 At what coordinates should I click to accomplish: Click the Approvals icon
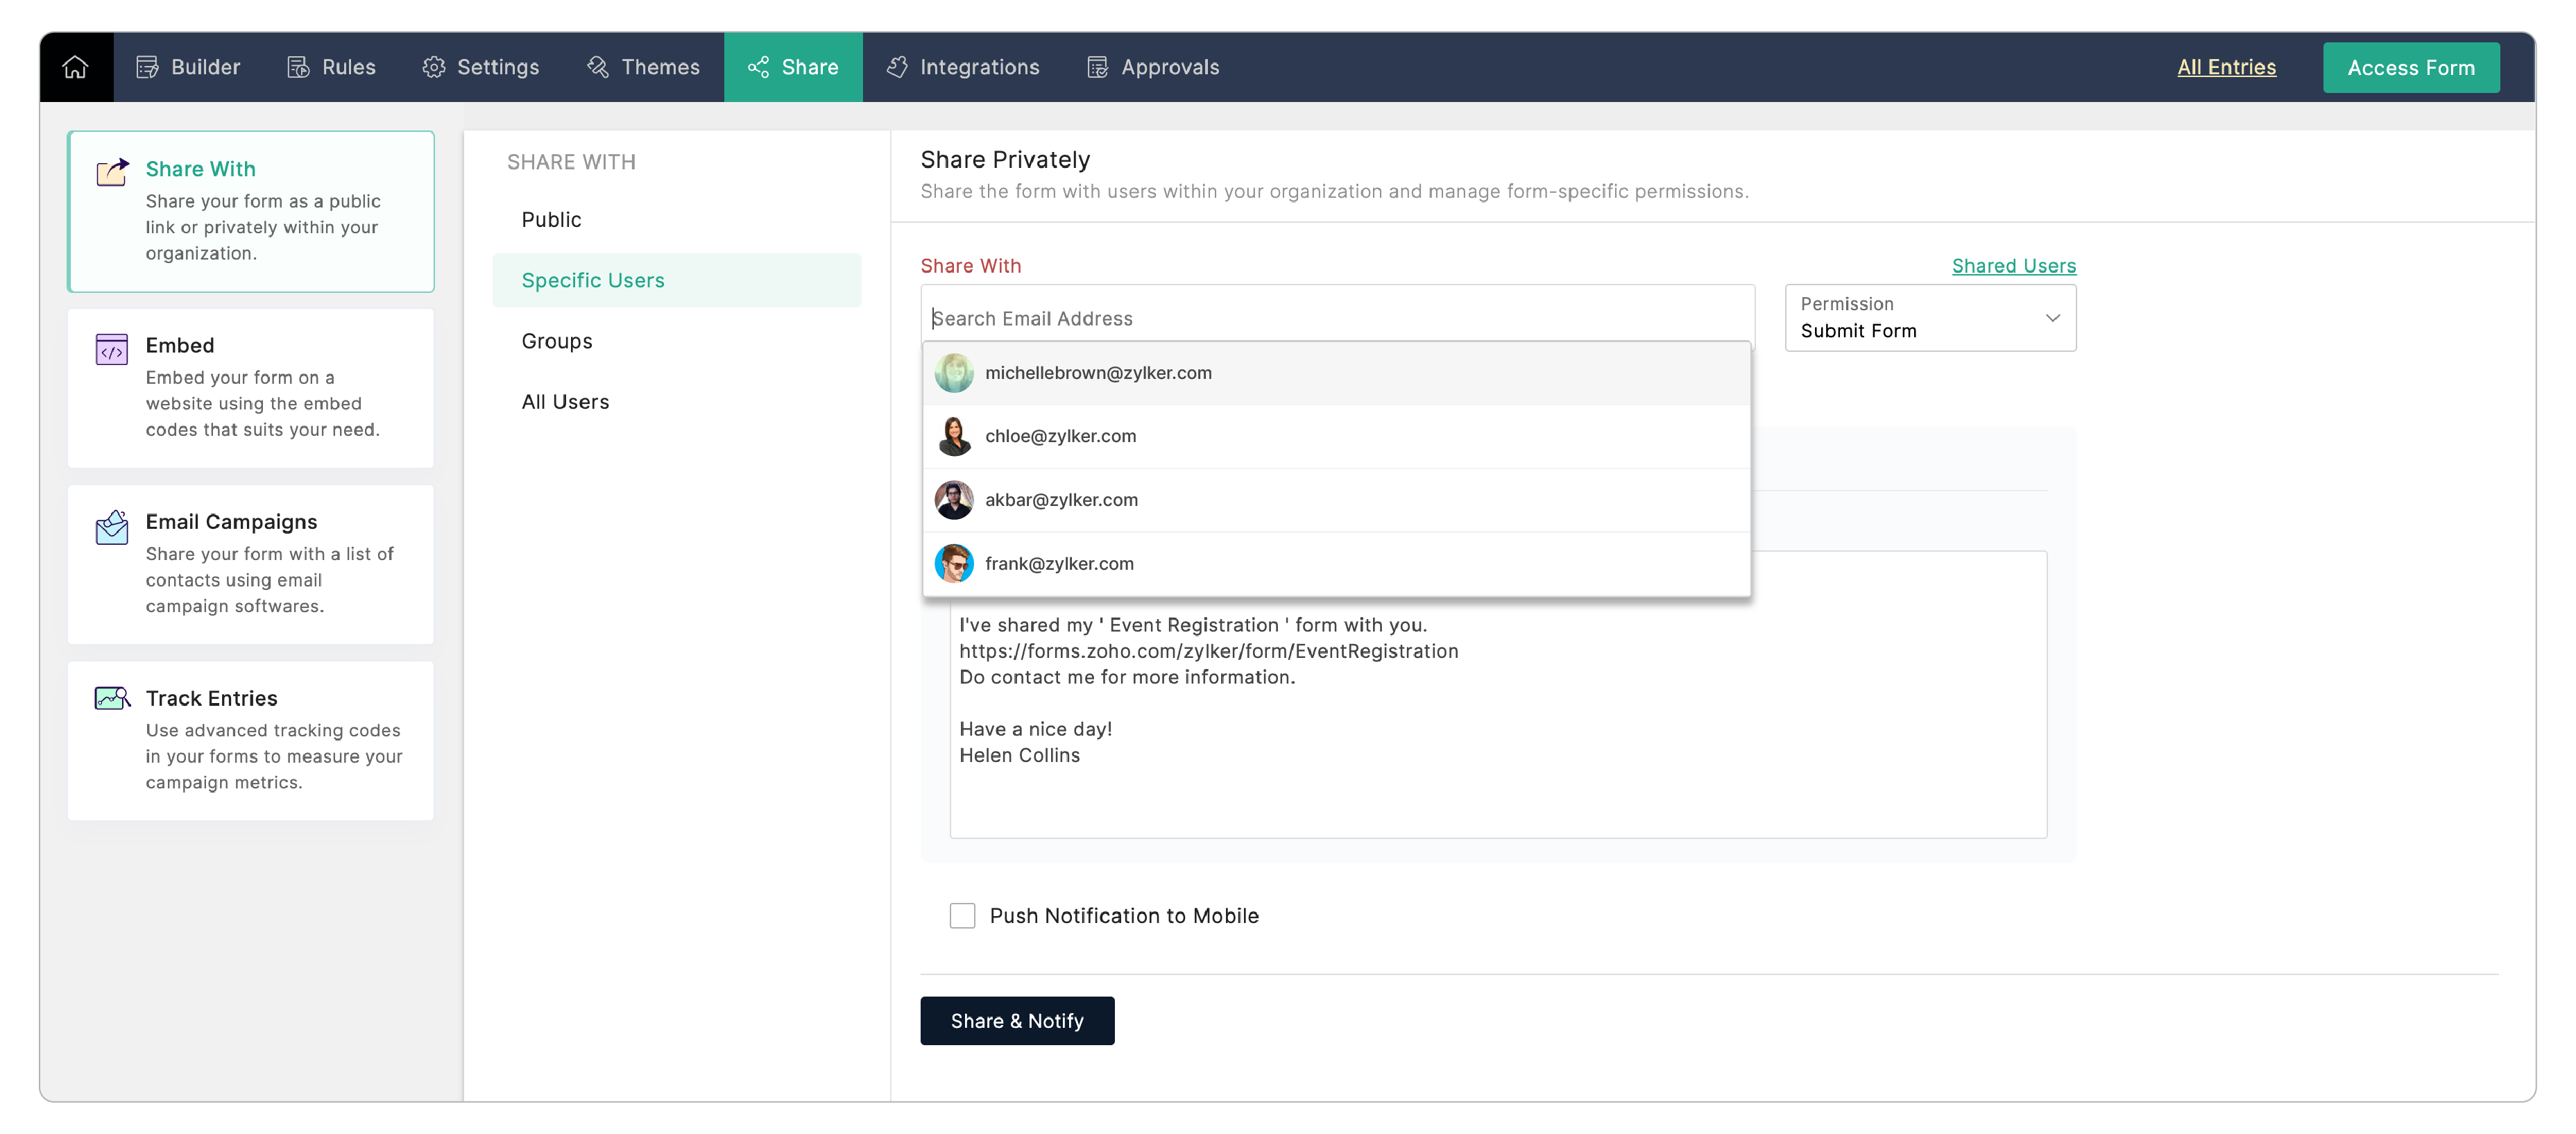point(1097,67)
